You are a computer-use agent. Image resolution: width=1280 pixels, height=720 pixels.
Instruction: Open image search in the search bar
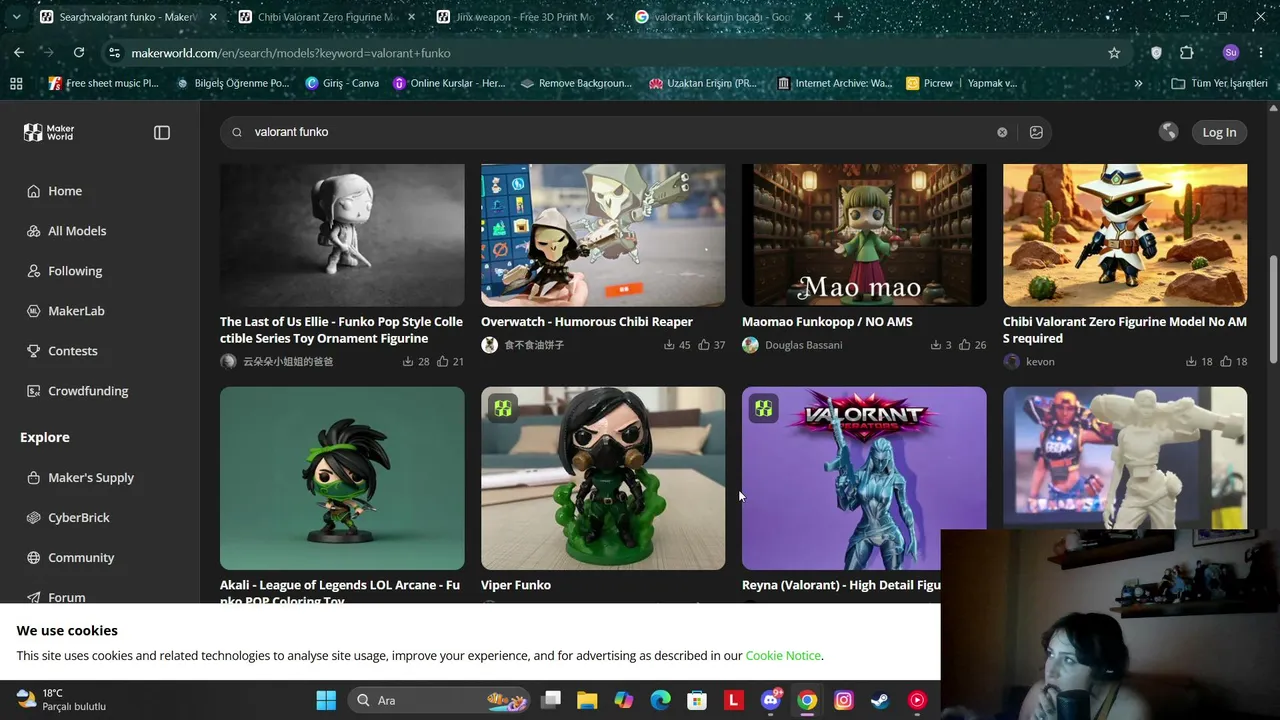(1036, 132)
